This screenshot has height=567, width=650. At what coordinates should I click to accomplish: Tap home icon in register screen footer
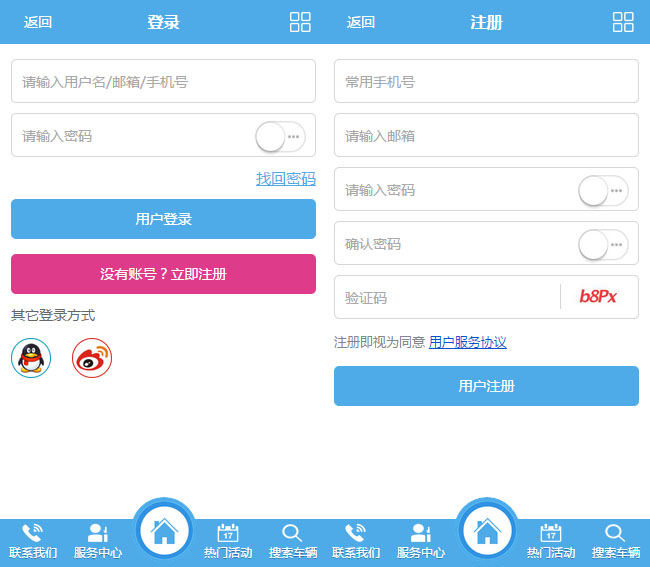coord(487,530)
